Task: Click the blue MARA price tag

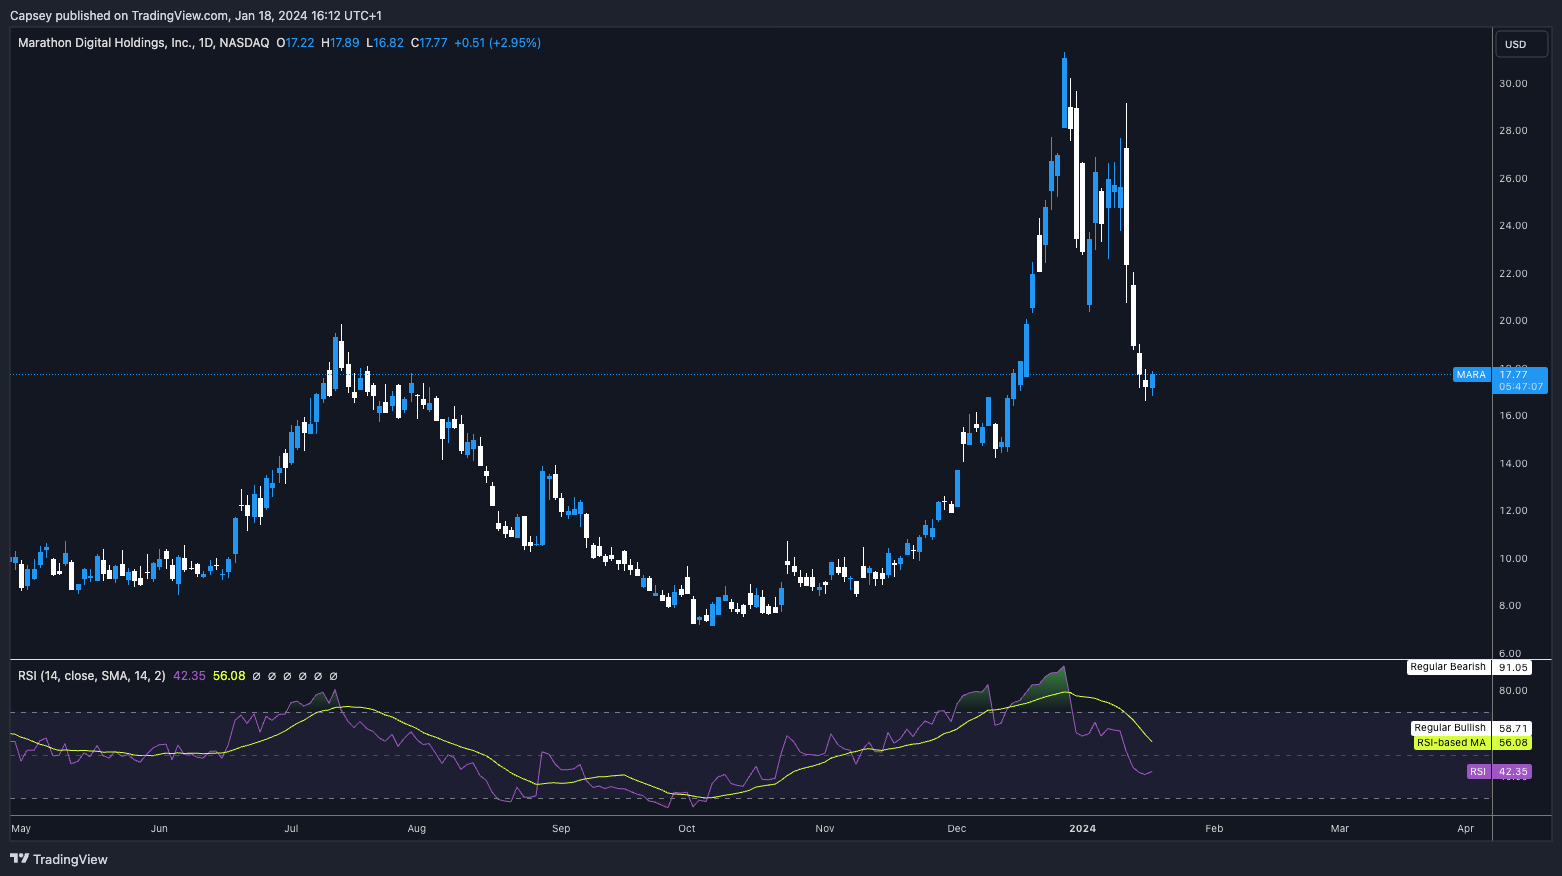Action: [x=1471, y=375]
